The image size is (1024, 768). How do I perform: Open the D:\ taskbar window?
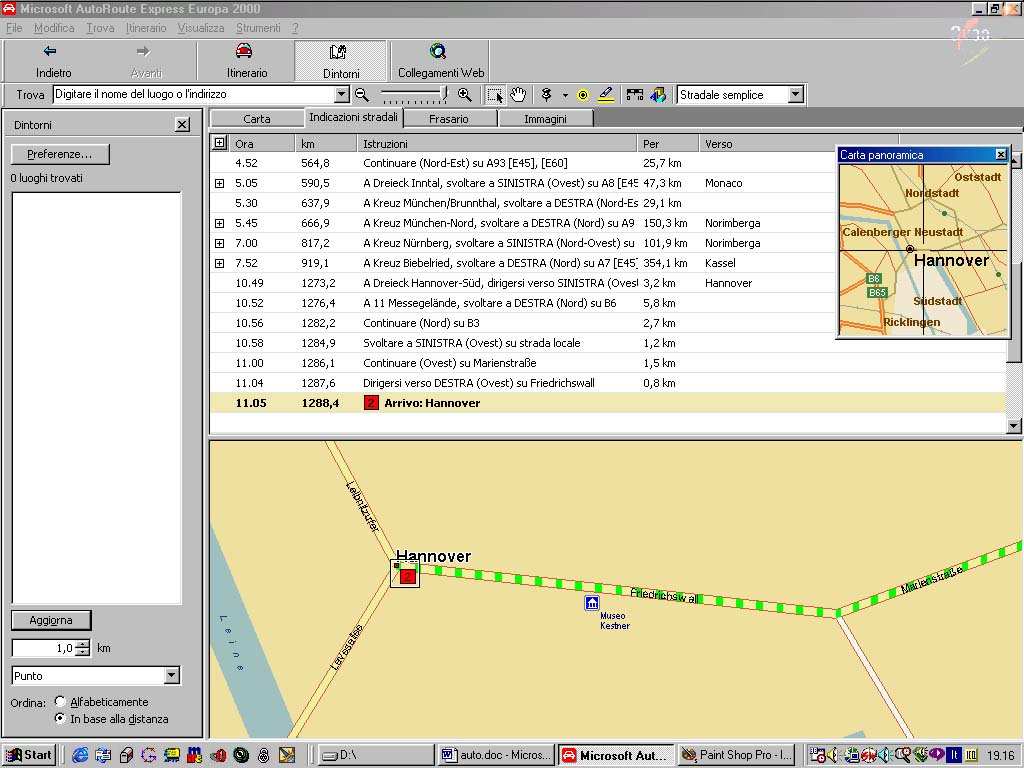point(376,755)
